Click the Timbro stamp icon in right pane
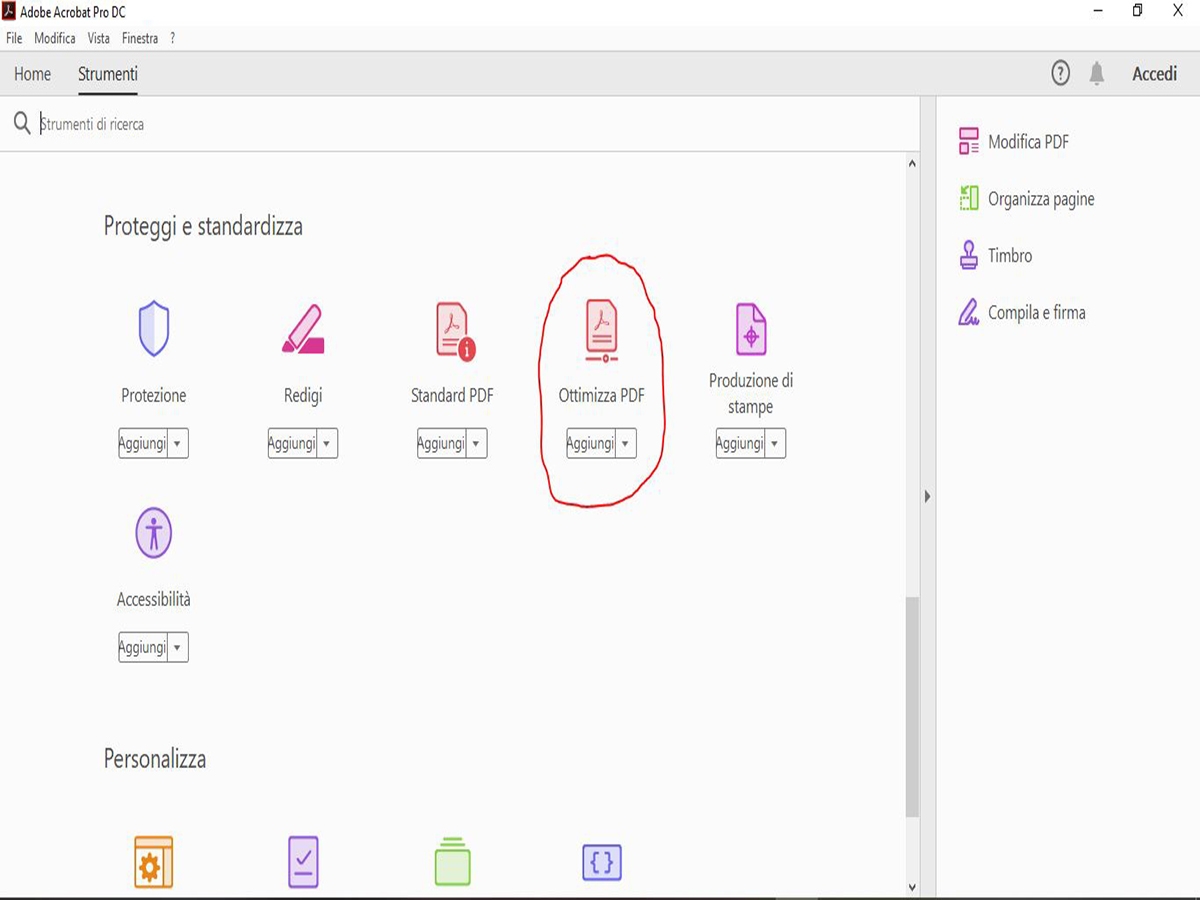Screen dimensions: 1200x900 (968, 255)
